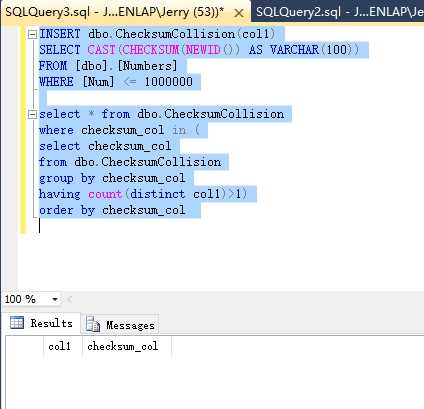This screenshot has width=424, height=409.
Task: Click the 'group by checksum_col' line
Action: pos(112,178)
